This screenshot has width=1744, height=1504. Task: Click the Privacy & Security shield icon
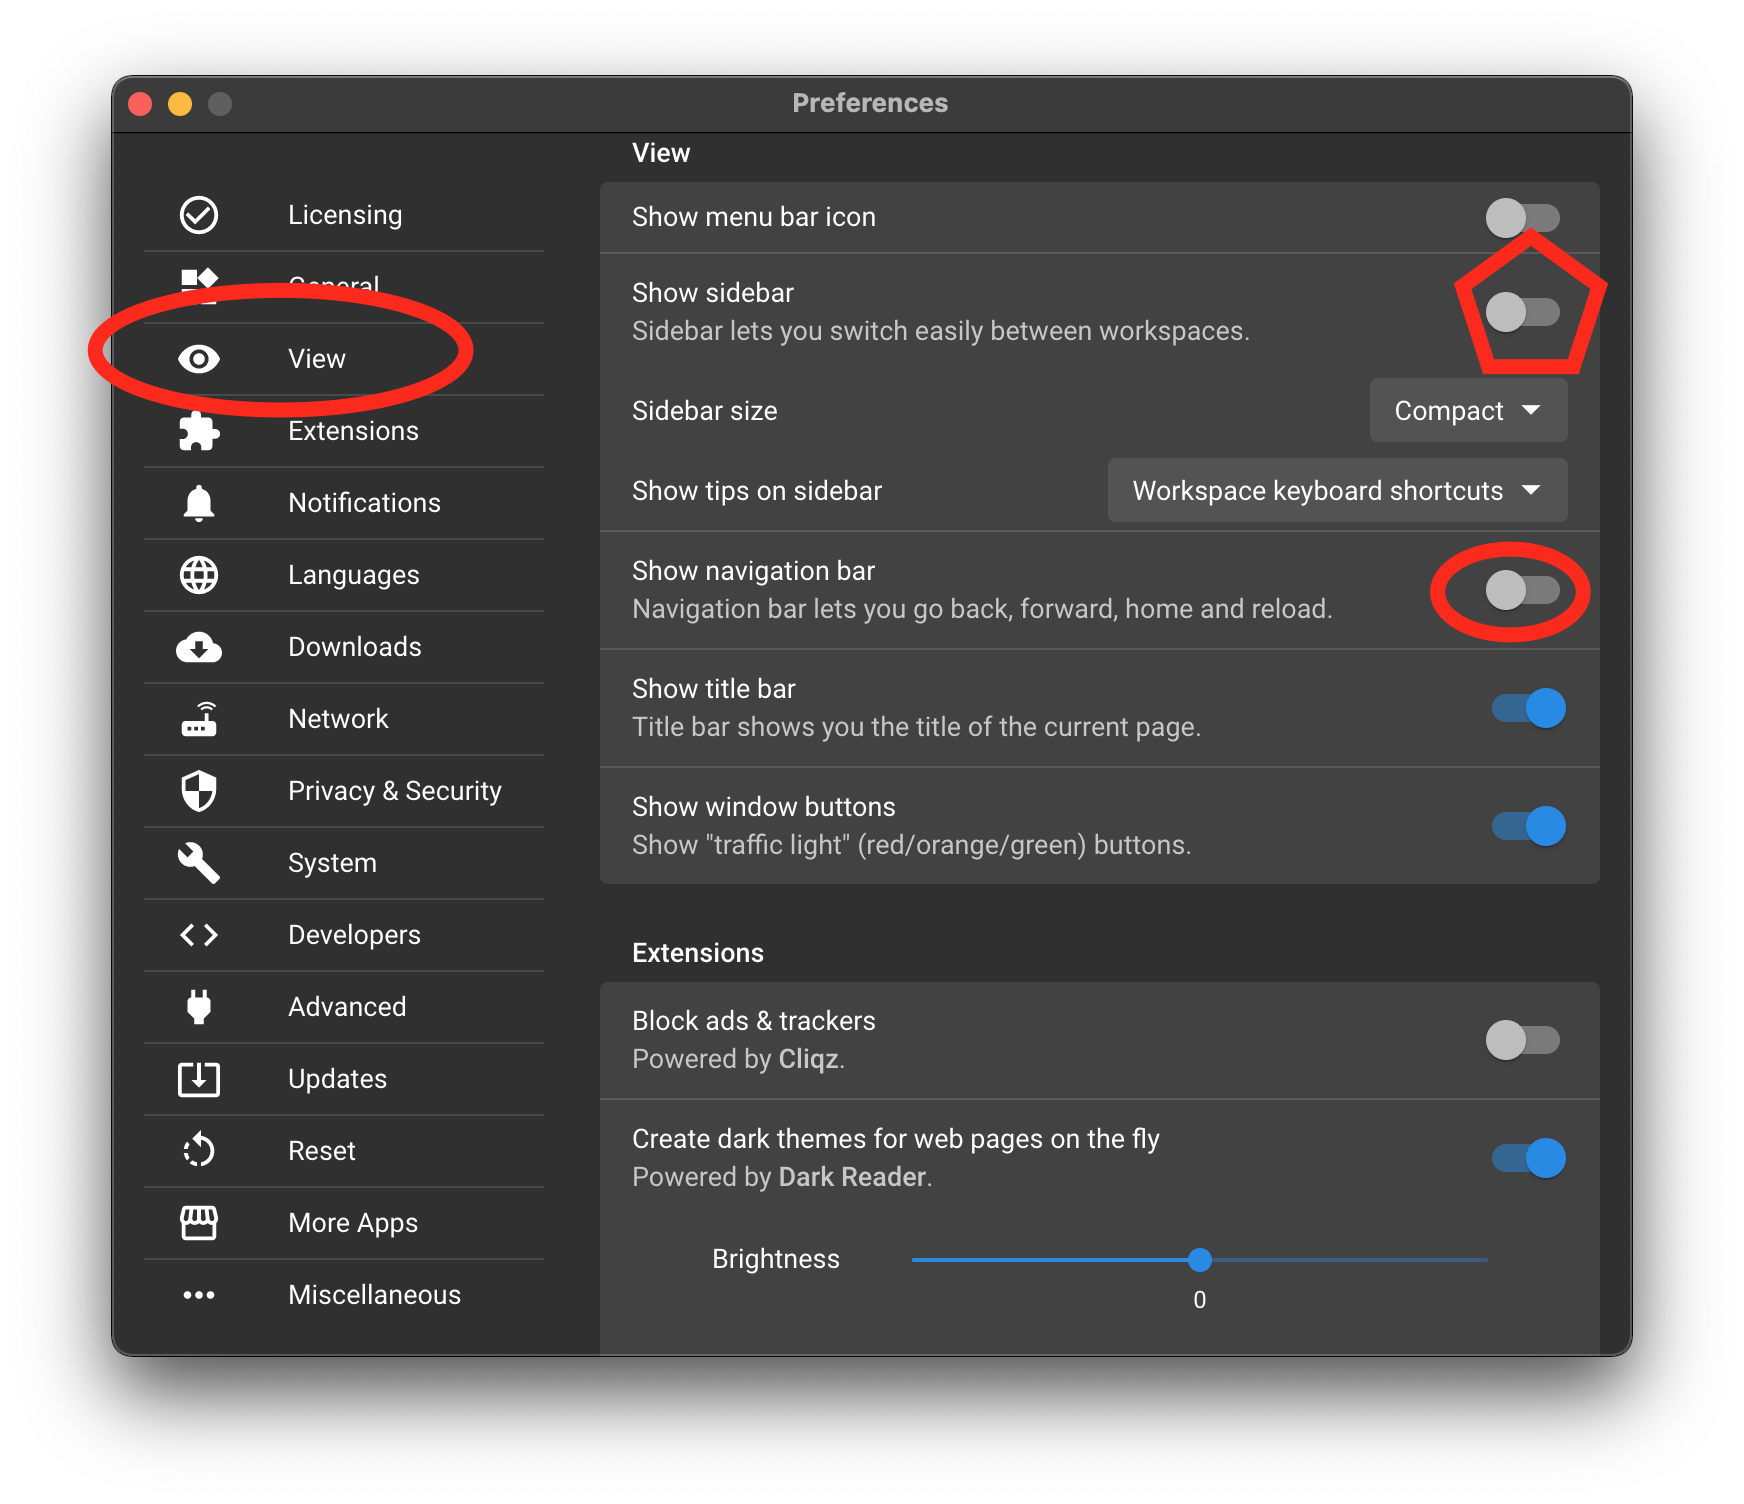coord(199,791)
